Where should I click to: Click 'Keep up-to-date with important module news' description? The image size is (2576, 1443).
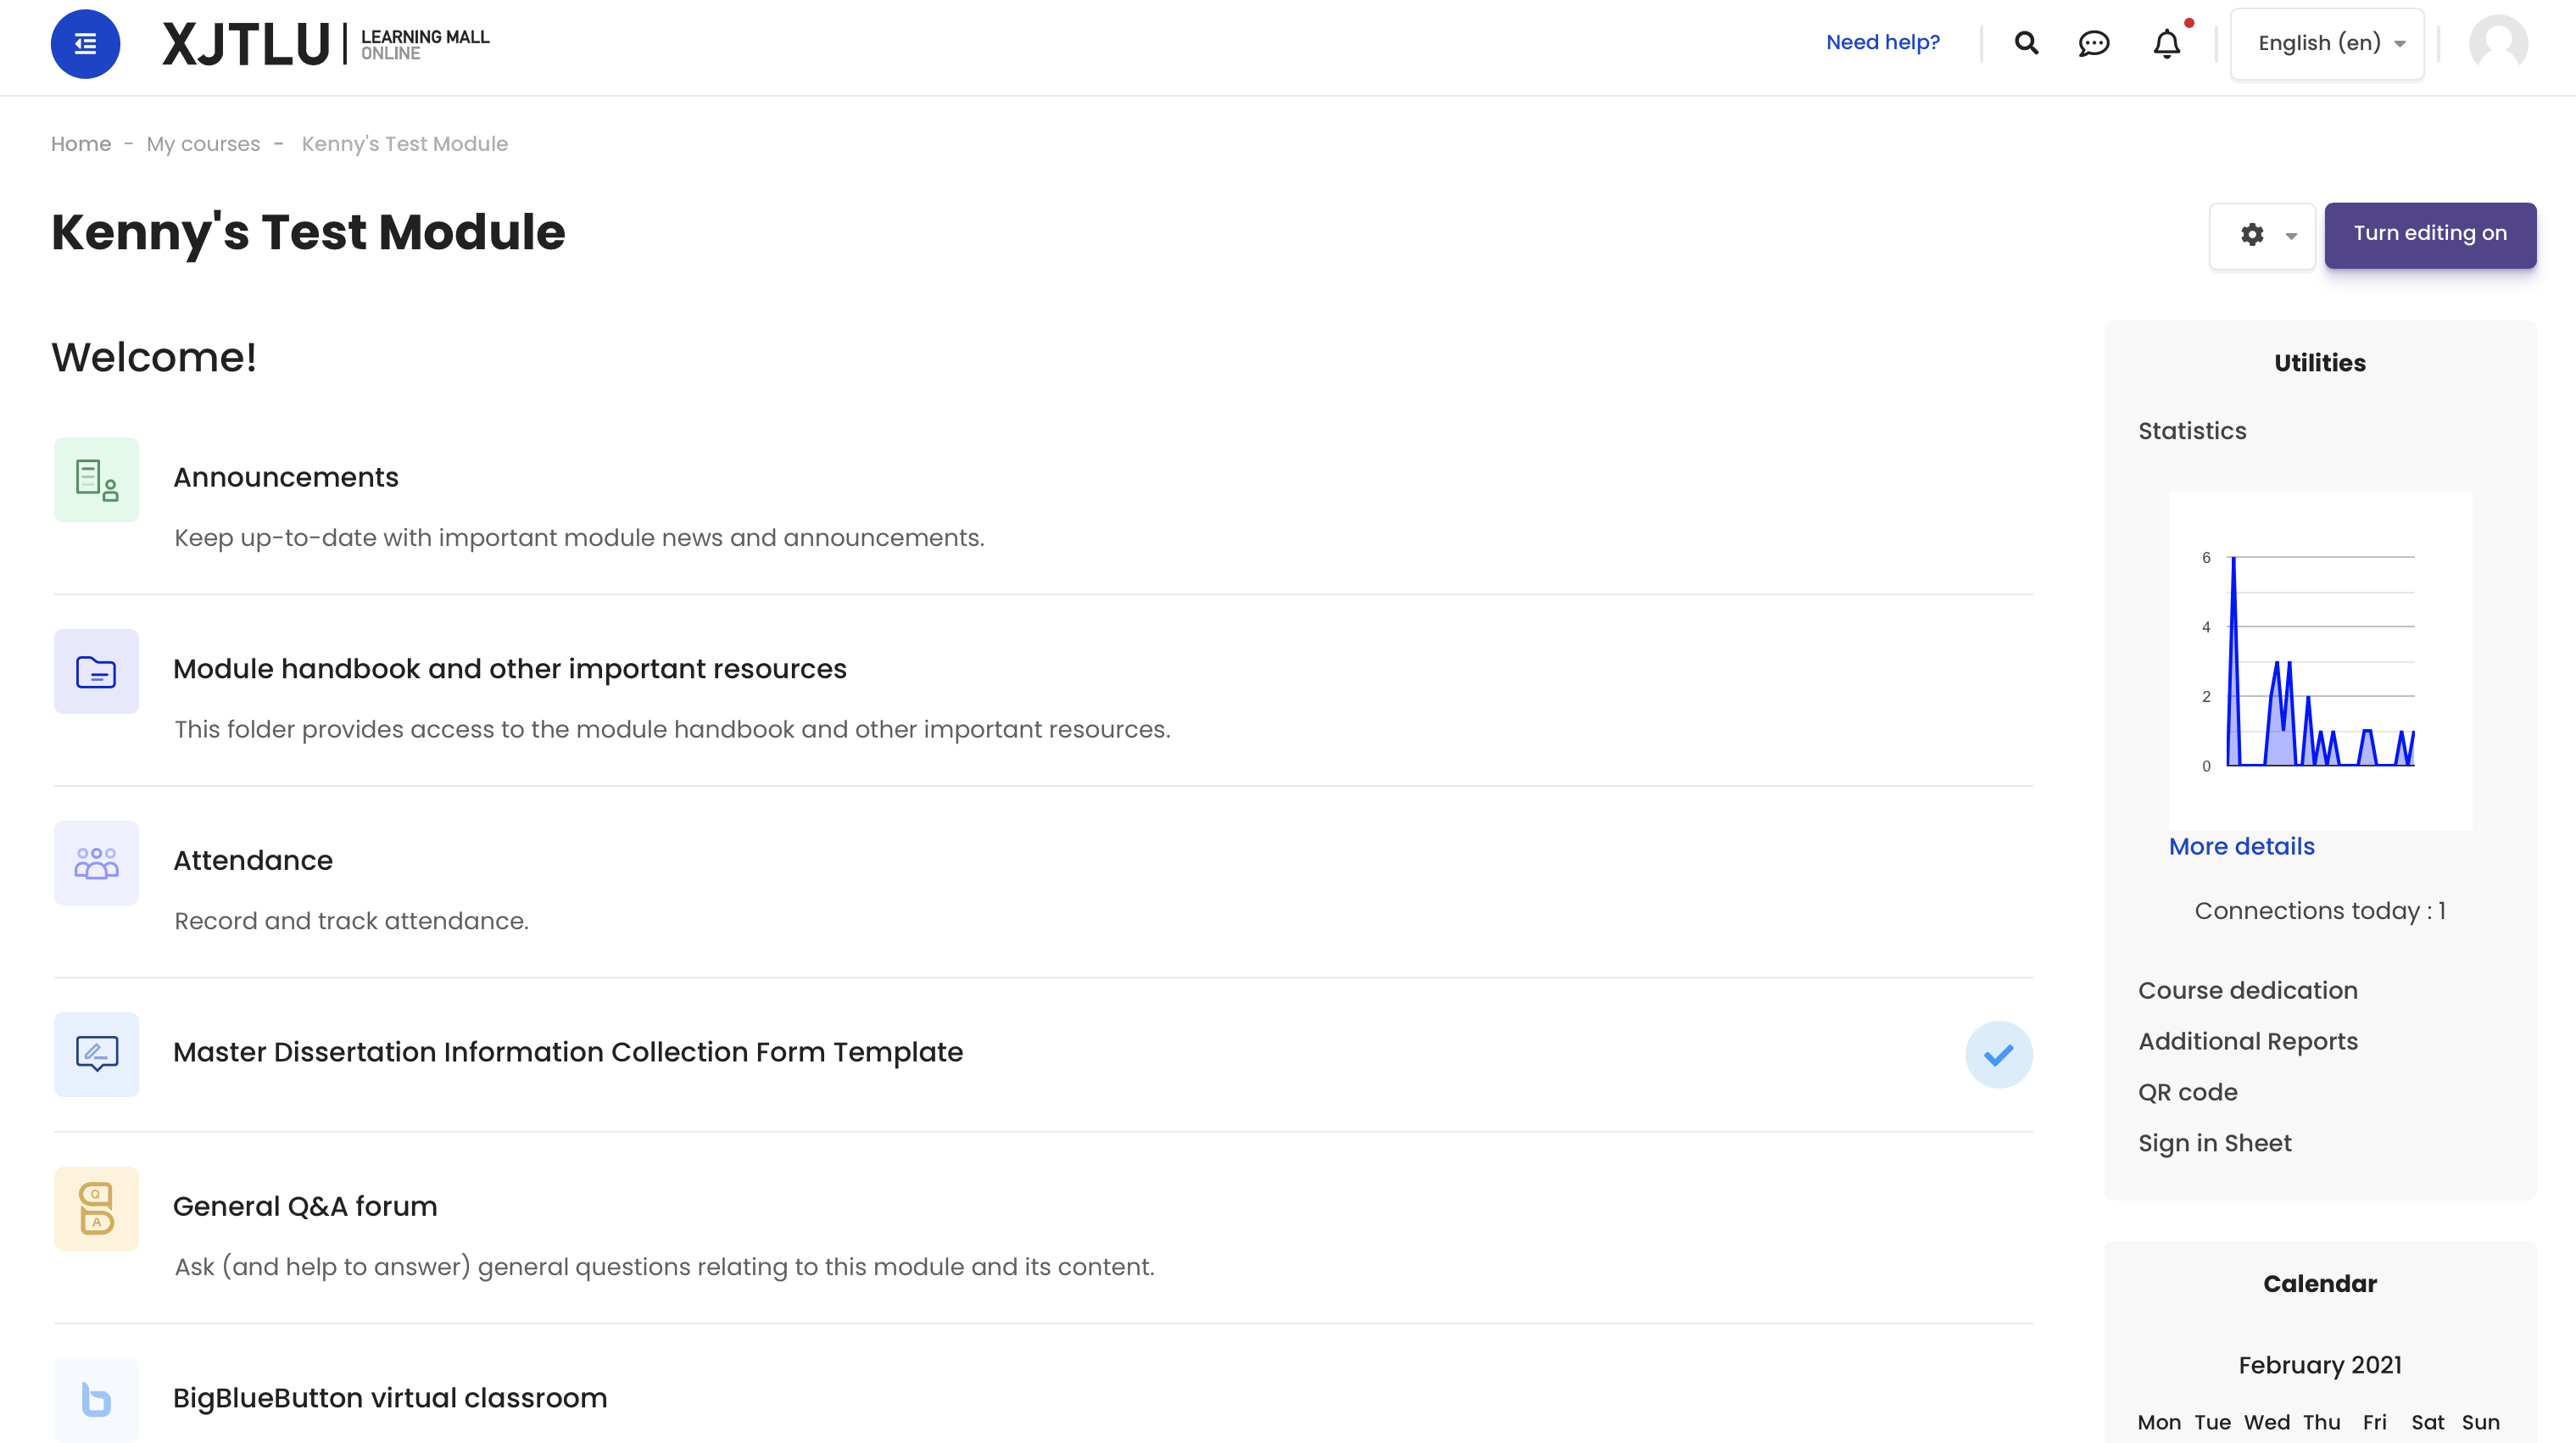point(579,538)
